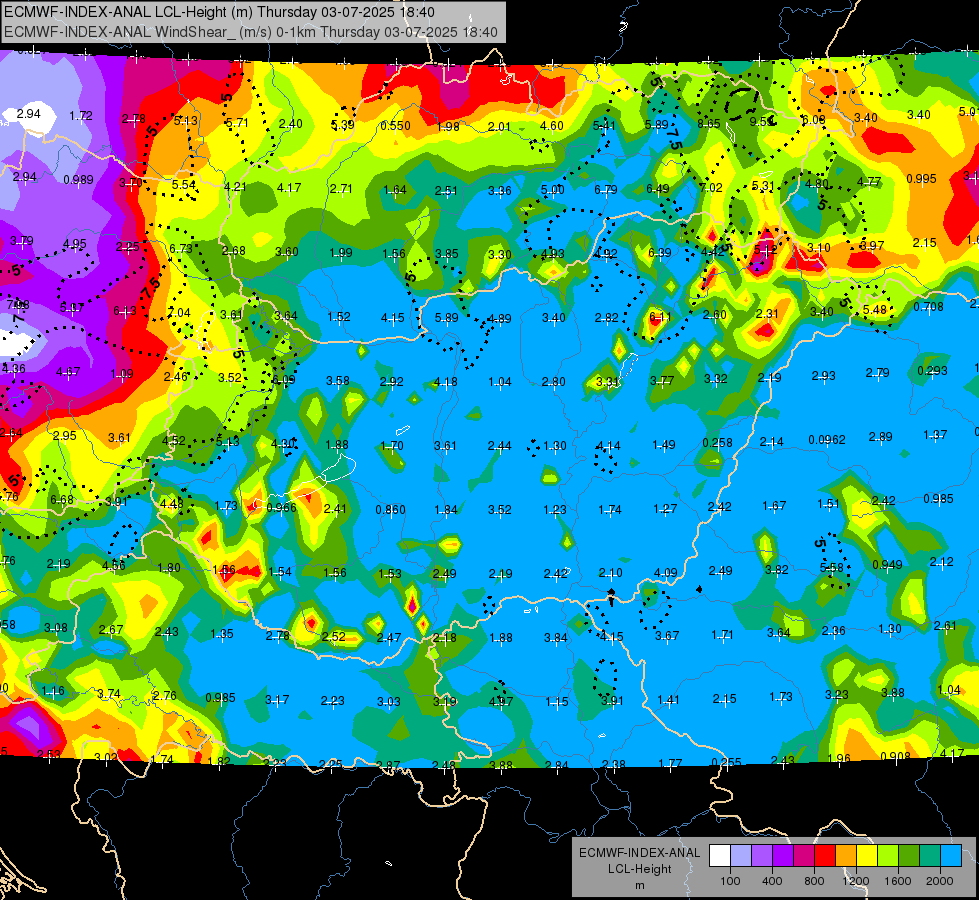979x900 pixels.
Task: Click the wind shear value 0.860
Action: click(x=390, y=510)
